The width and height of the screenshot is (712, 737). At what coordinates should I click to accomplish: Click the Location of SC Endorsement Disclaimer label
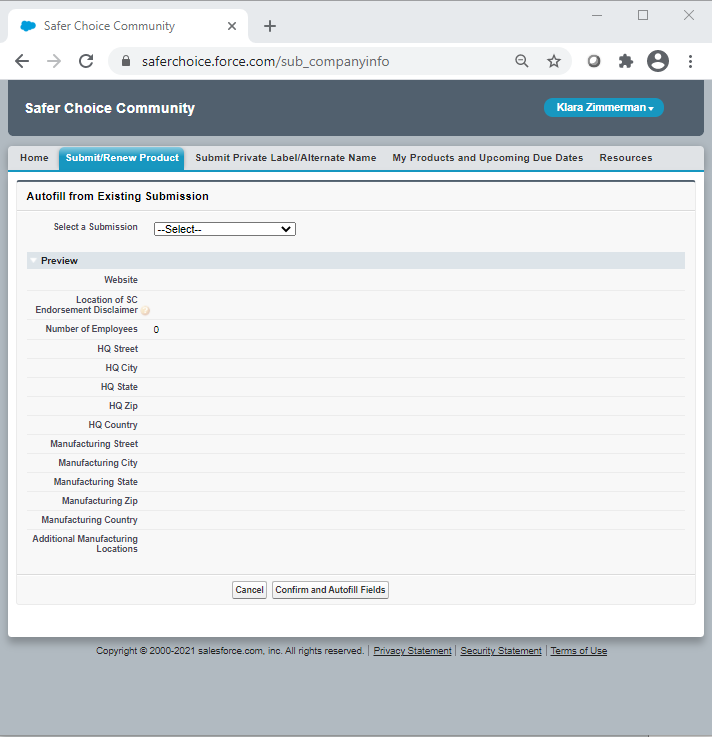tap(86, 305)
